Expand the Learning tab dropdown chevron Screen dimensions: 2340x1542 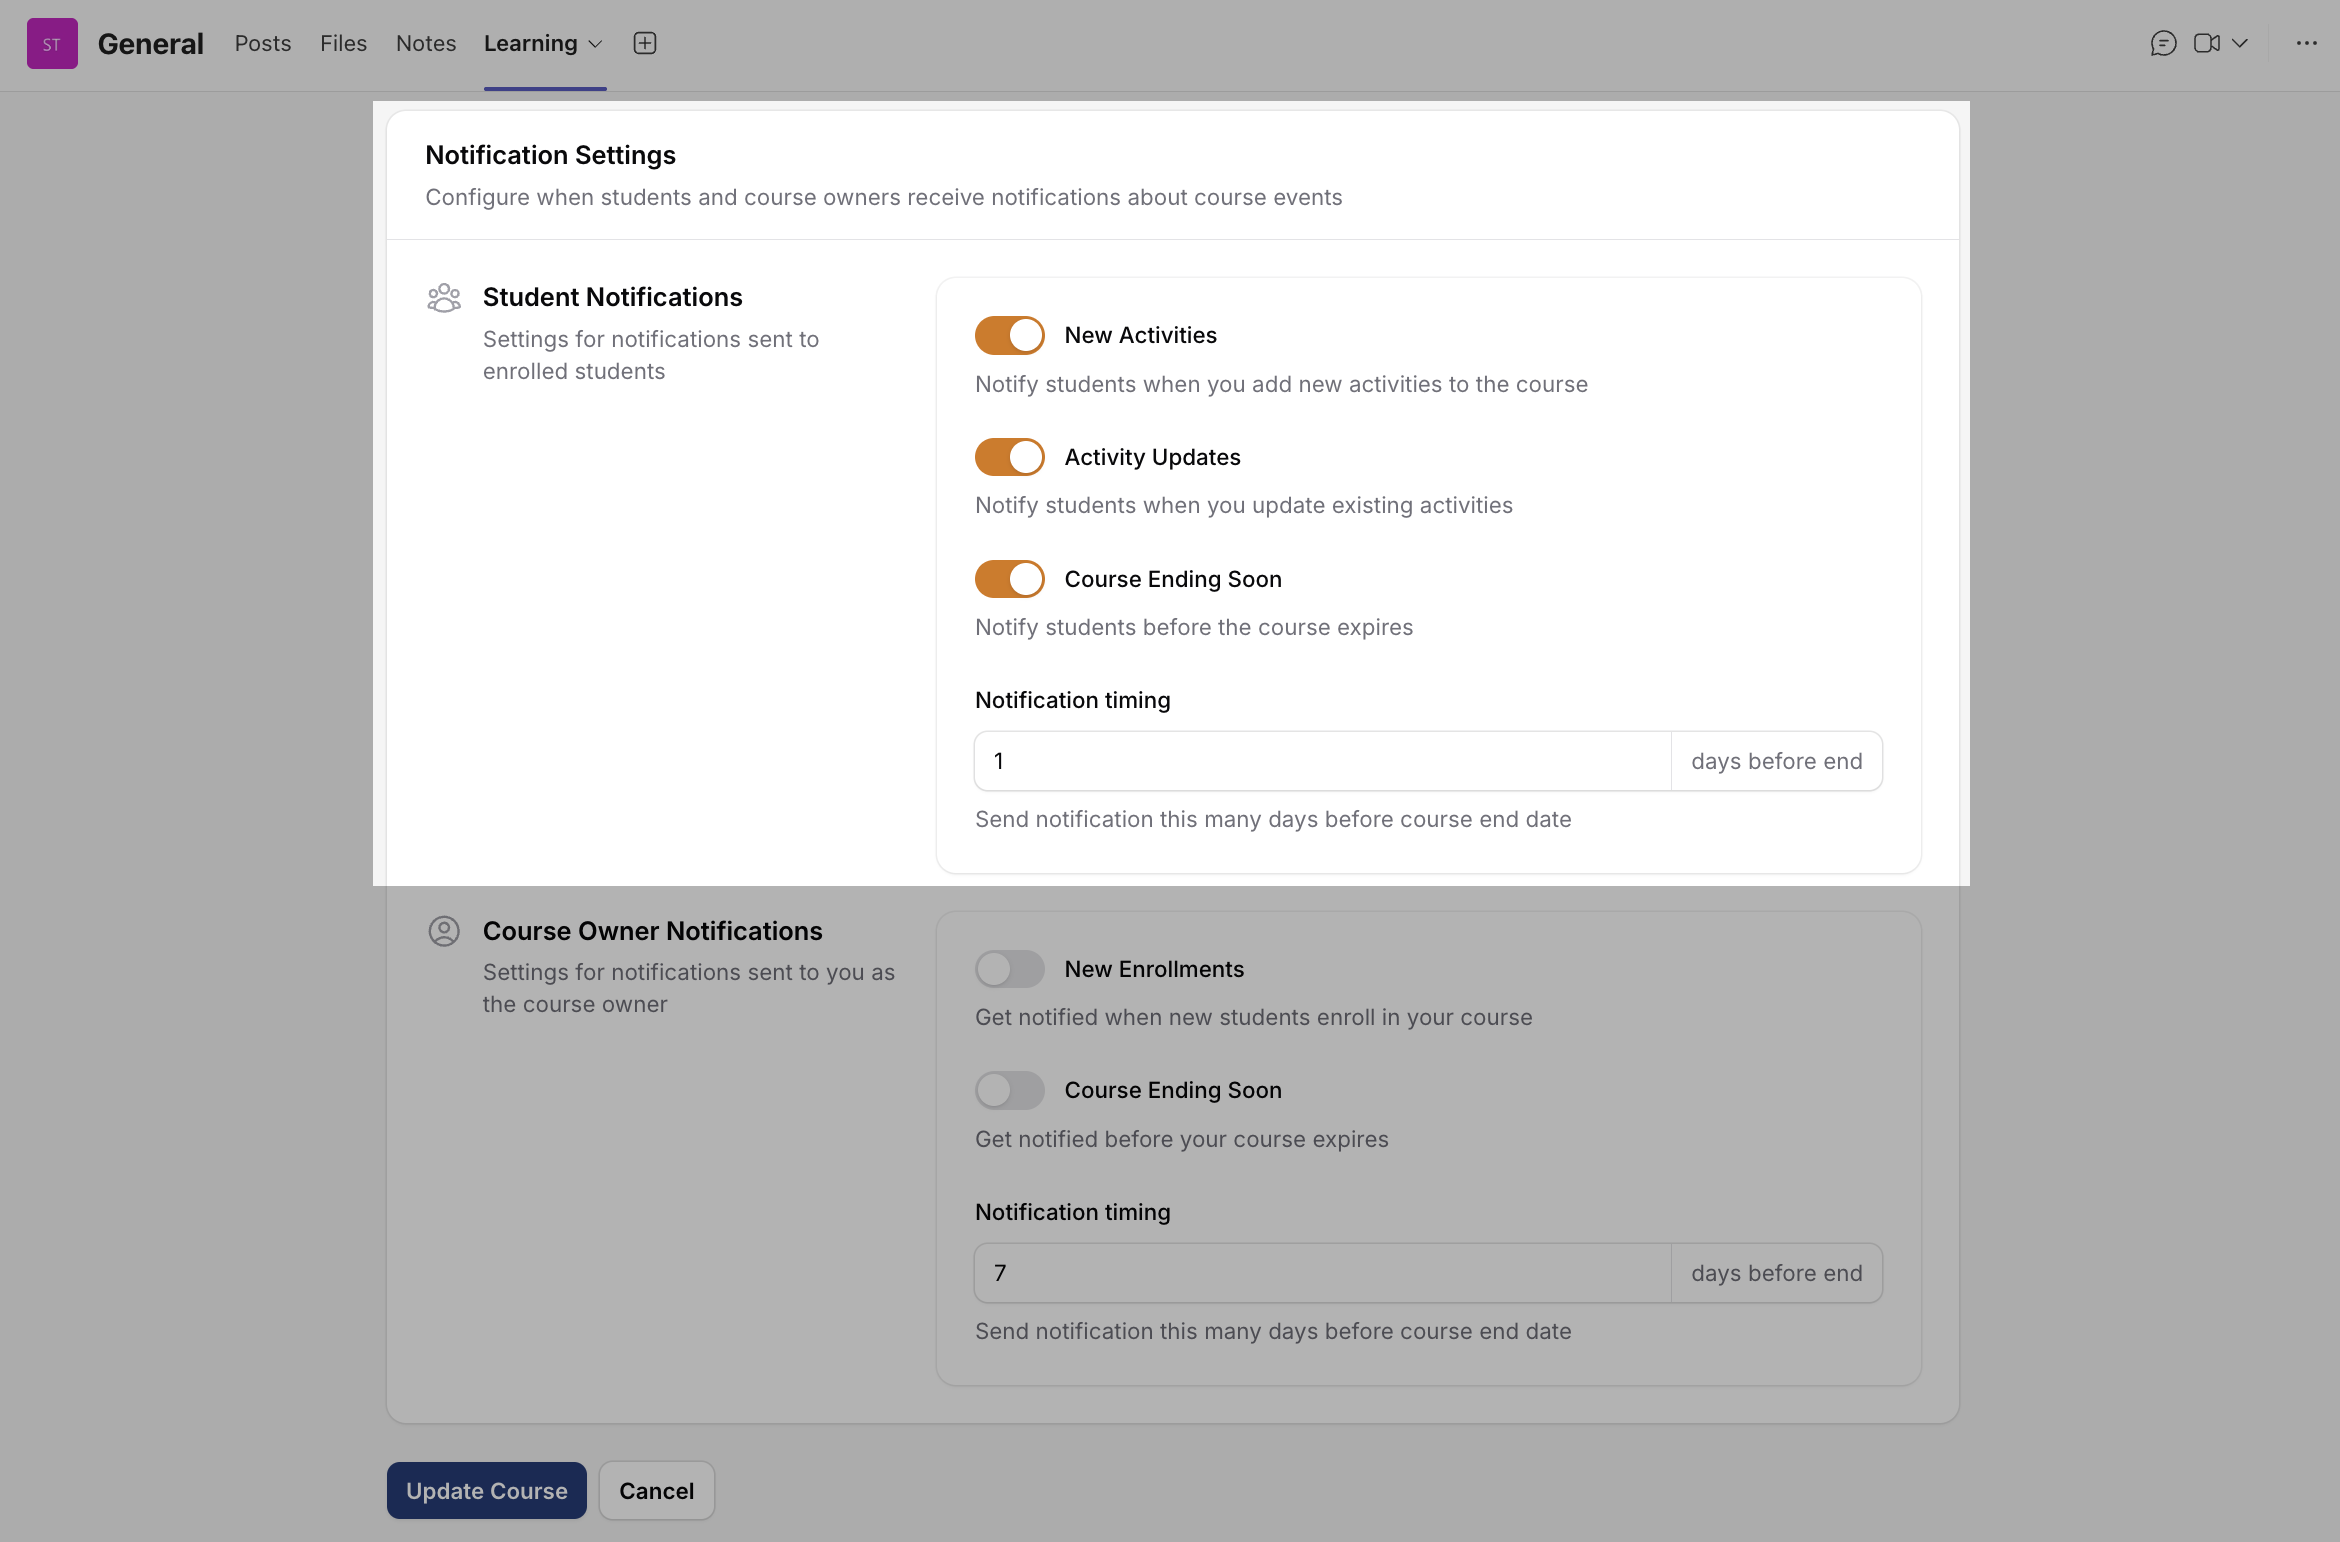(596, 44)
